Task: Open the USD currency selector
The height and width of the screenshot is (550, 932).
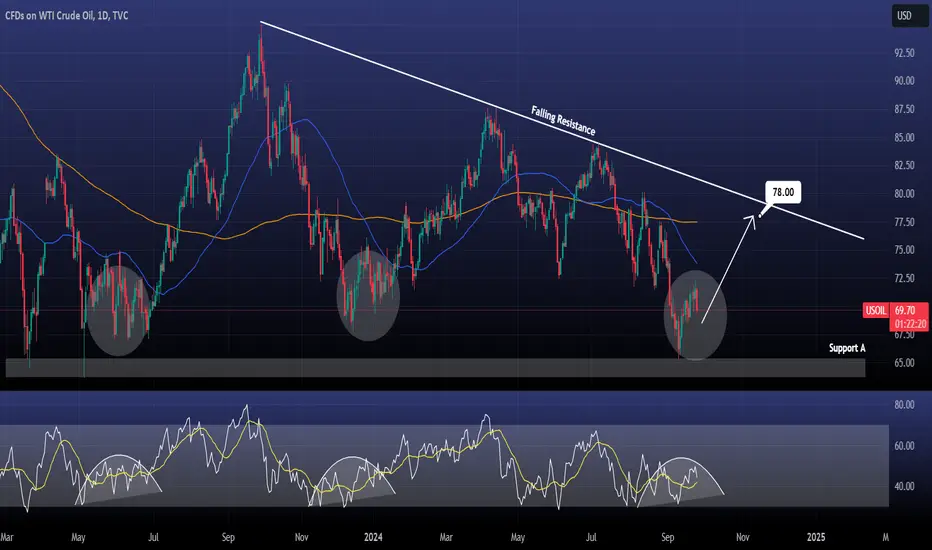Action: pos(909,15)
